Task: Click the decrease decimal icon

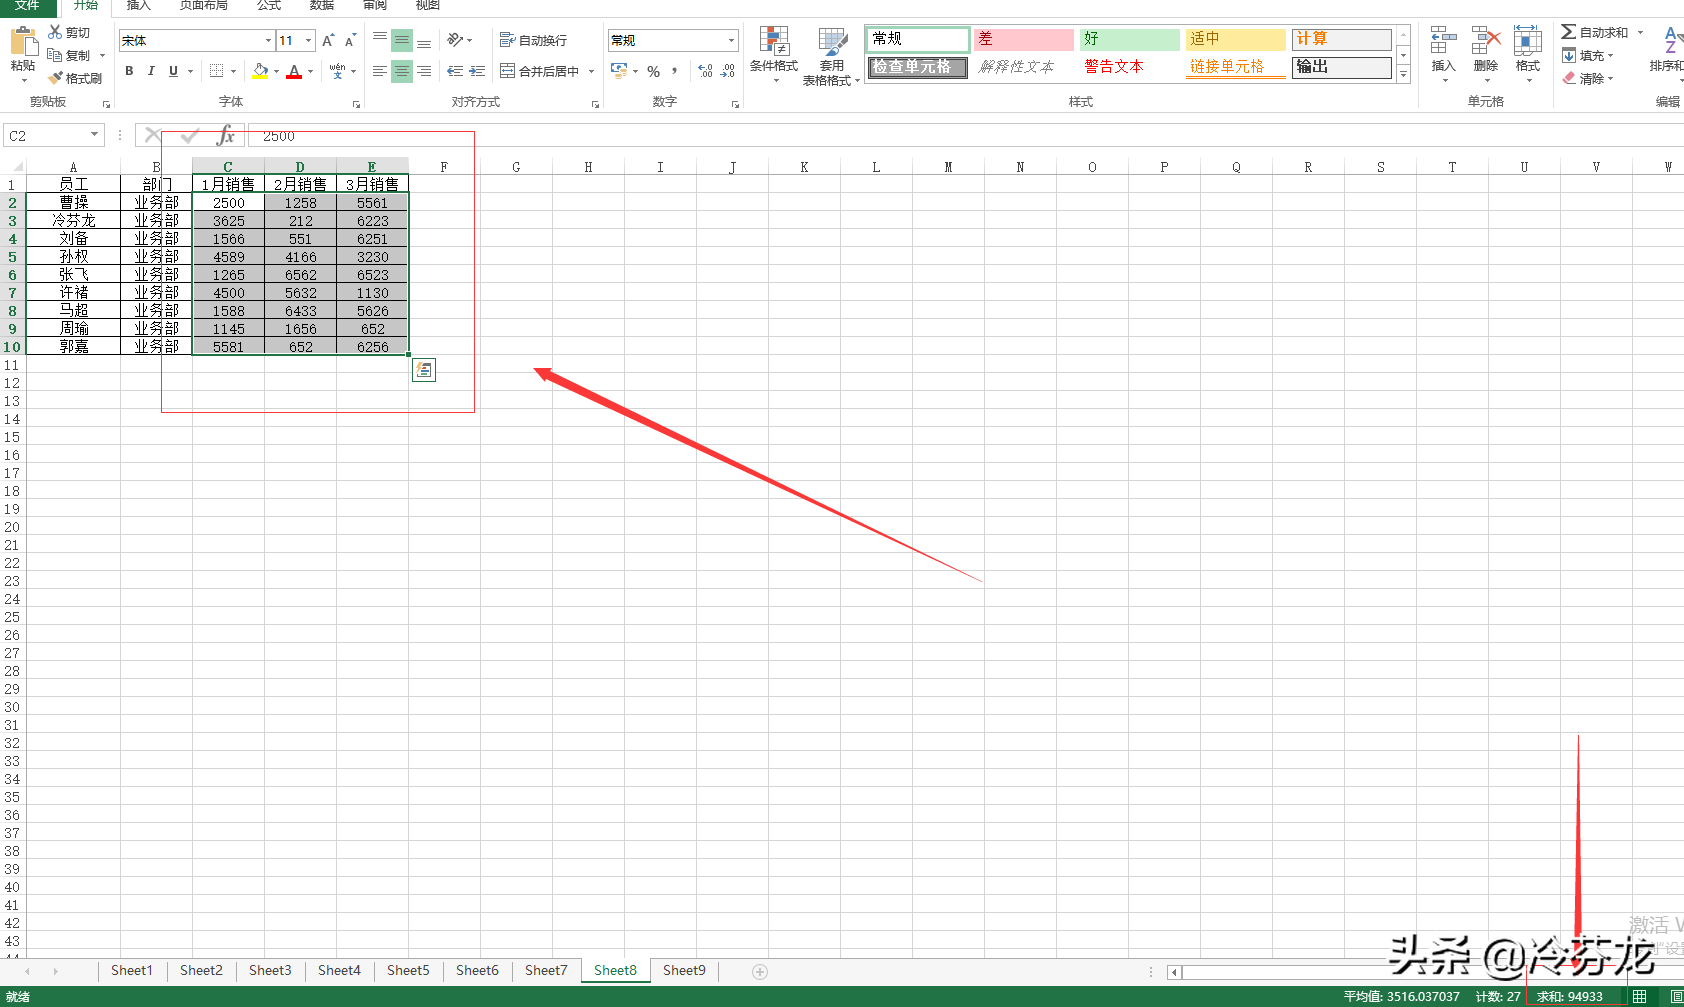Action: [728, 71]
